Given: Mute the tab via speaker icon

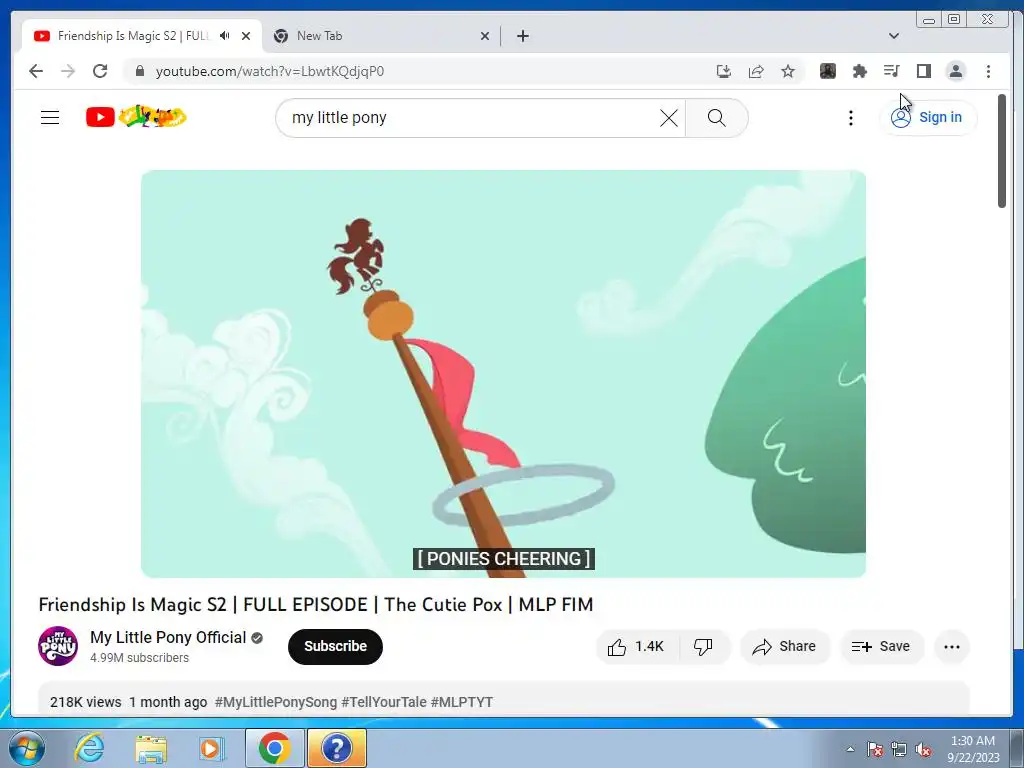Looking at the screenshot, I should click(225, 36).
